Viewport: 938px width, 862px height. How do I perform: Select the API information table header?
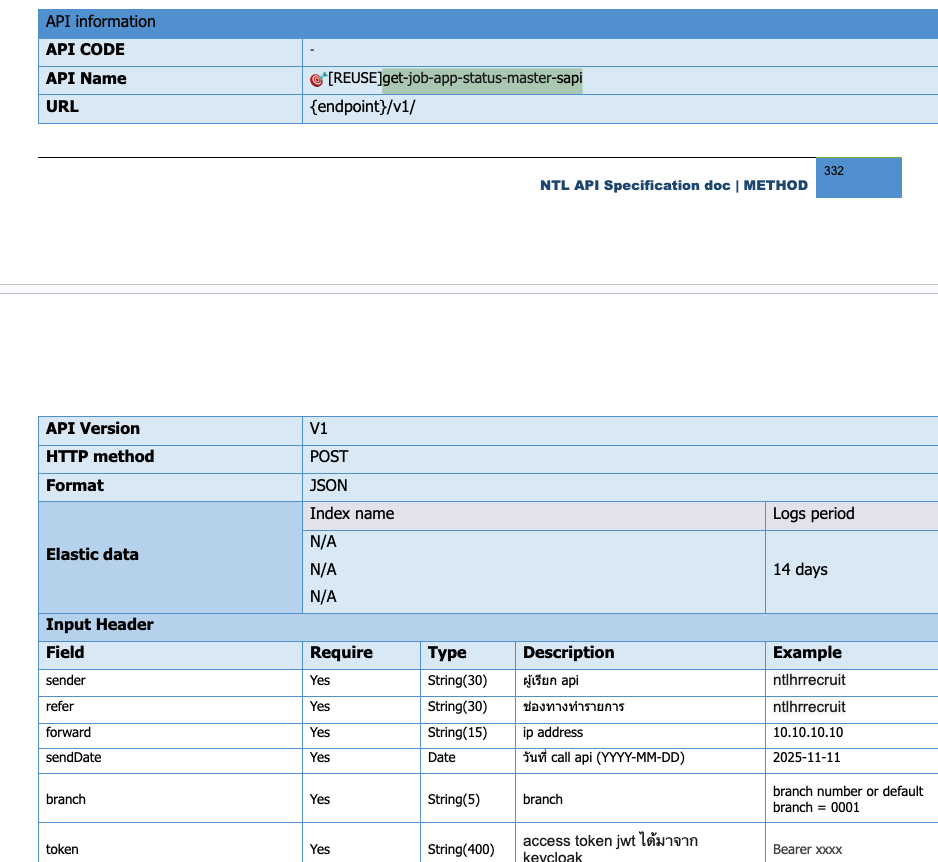click(101, 21)
